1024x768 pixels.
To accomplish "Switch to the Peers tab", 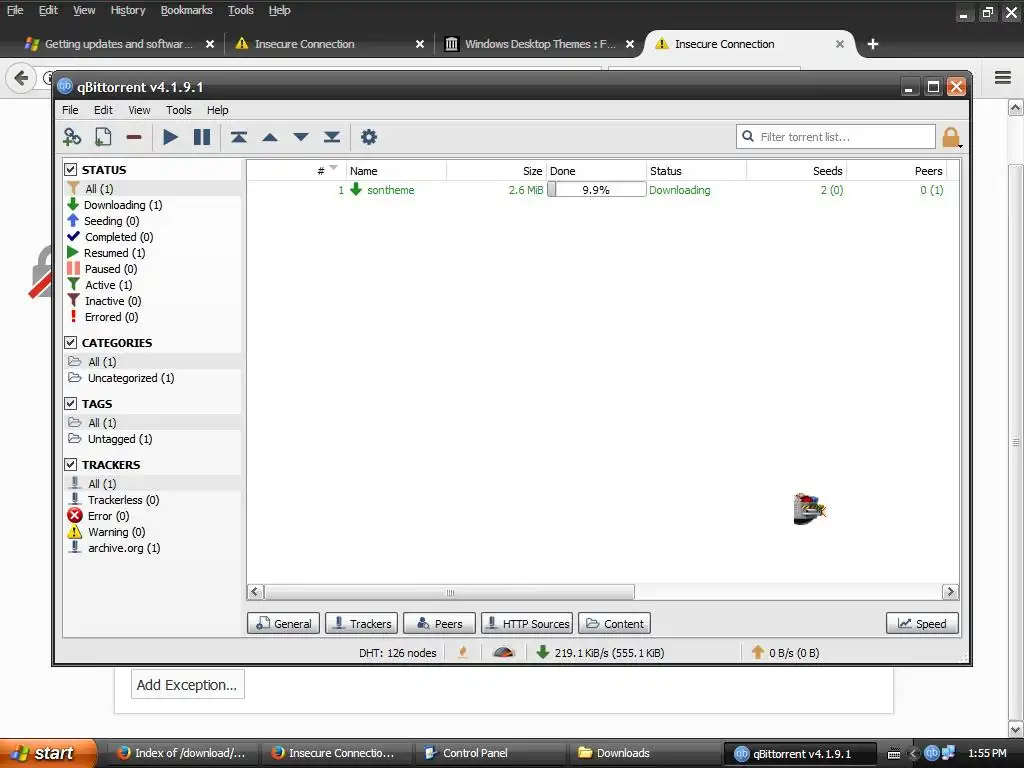I will tap(439, 623).
